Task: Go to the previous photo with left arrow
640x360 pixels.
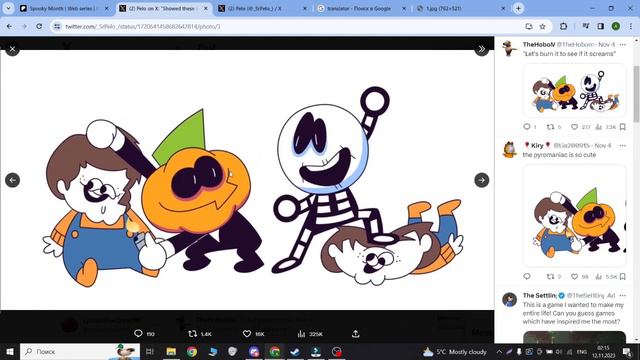Action: 12,180
